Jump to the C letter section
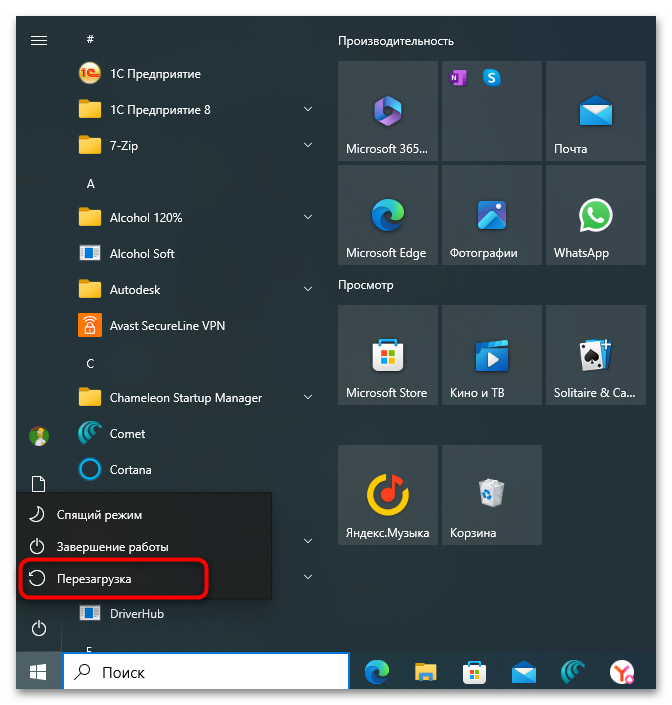Image resolution: width=672 pixels, height=705 pixels. click(90, 363)
